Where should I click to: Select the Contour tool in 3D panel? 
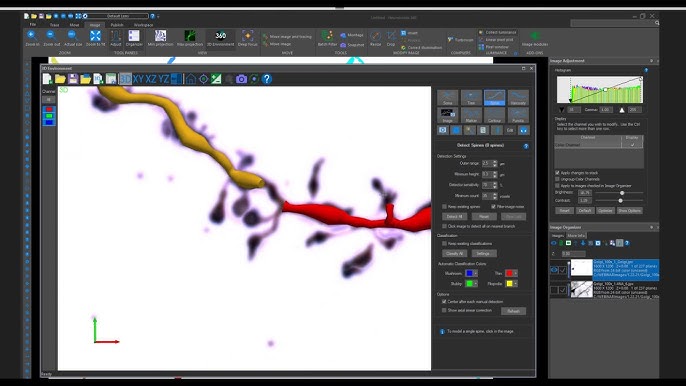click(x=494, y=116)
